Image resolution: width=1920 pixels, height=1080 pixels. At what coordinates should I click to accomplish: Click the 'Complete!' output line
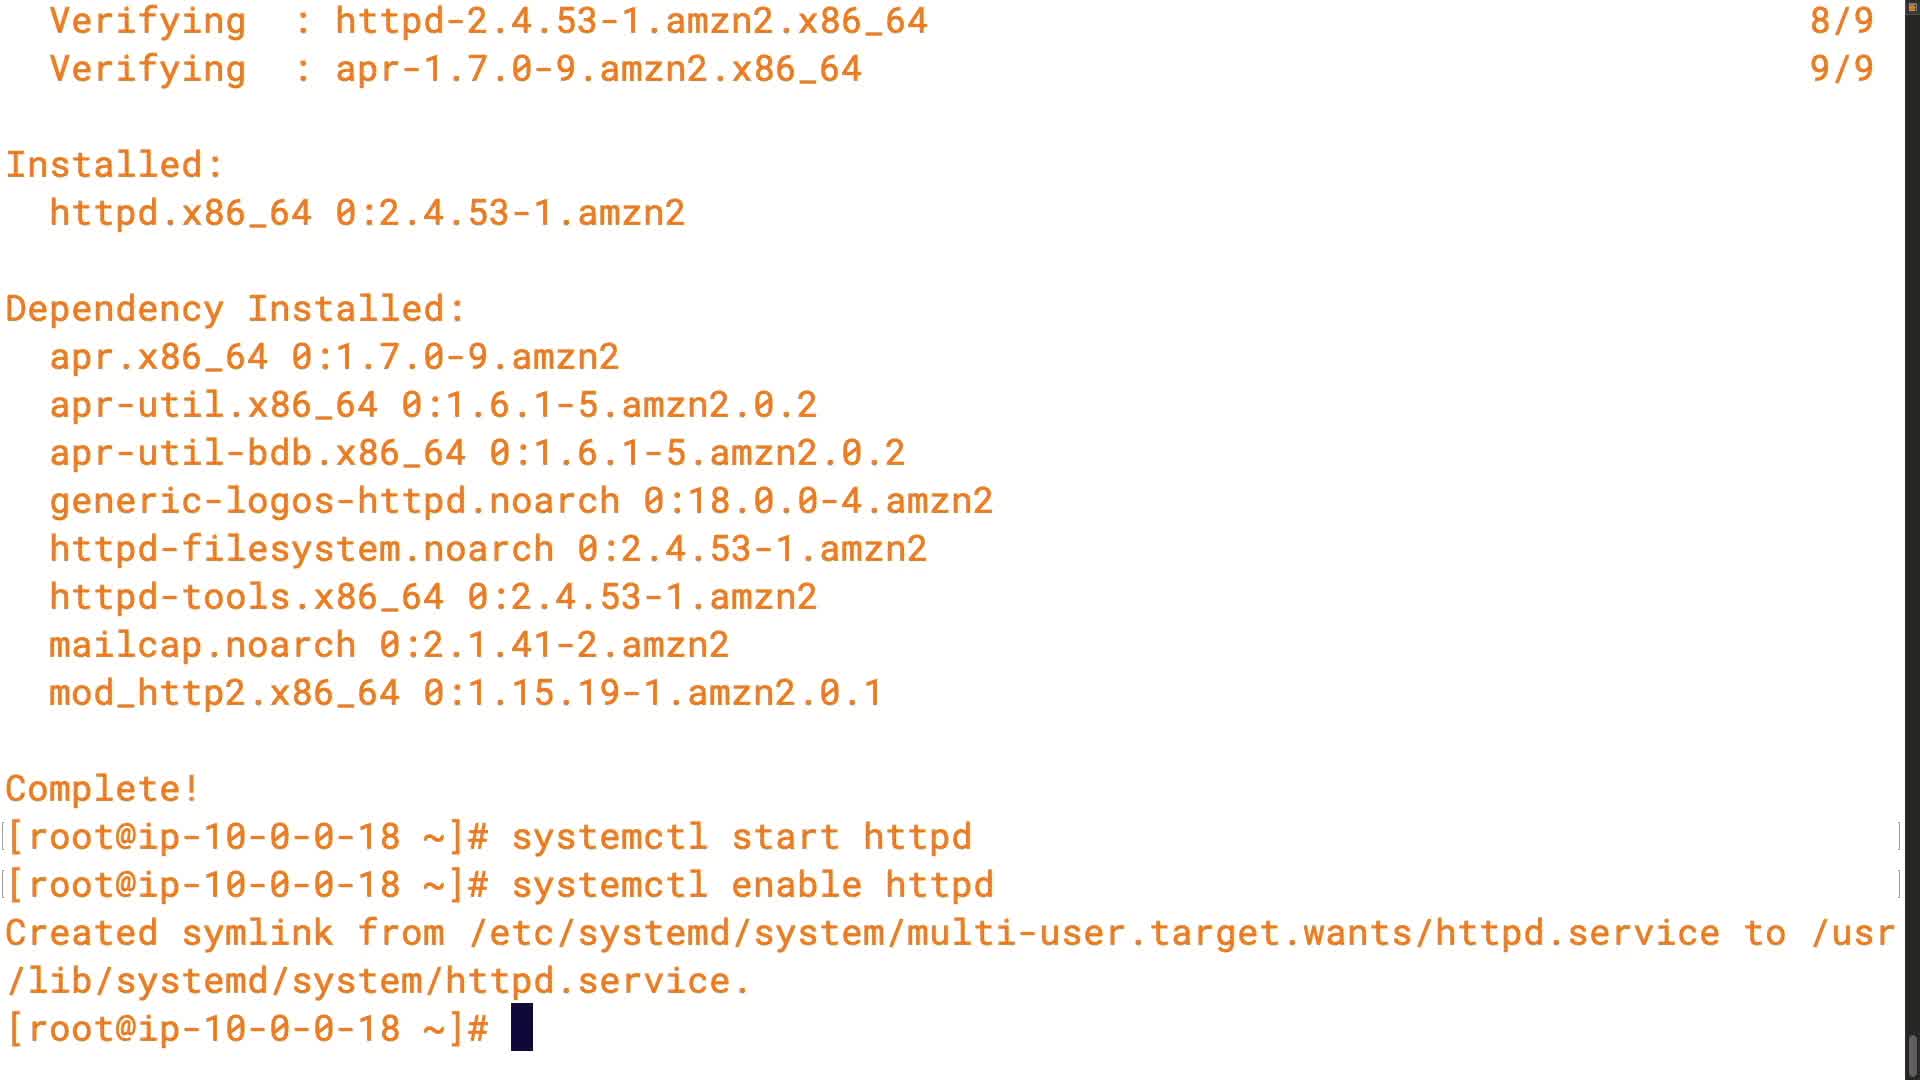[x=102, y=788]
